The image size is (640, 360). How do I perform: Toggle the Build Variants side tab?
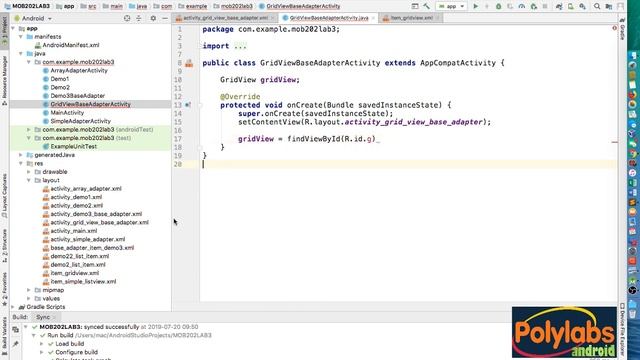(4, 336)
